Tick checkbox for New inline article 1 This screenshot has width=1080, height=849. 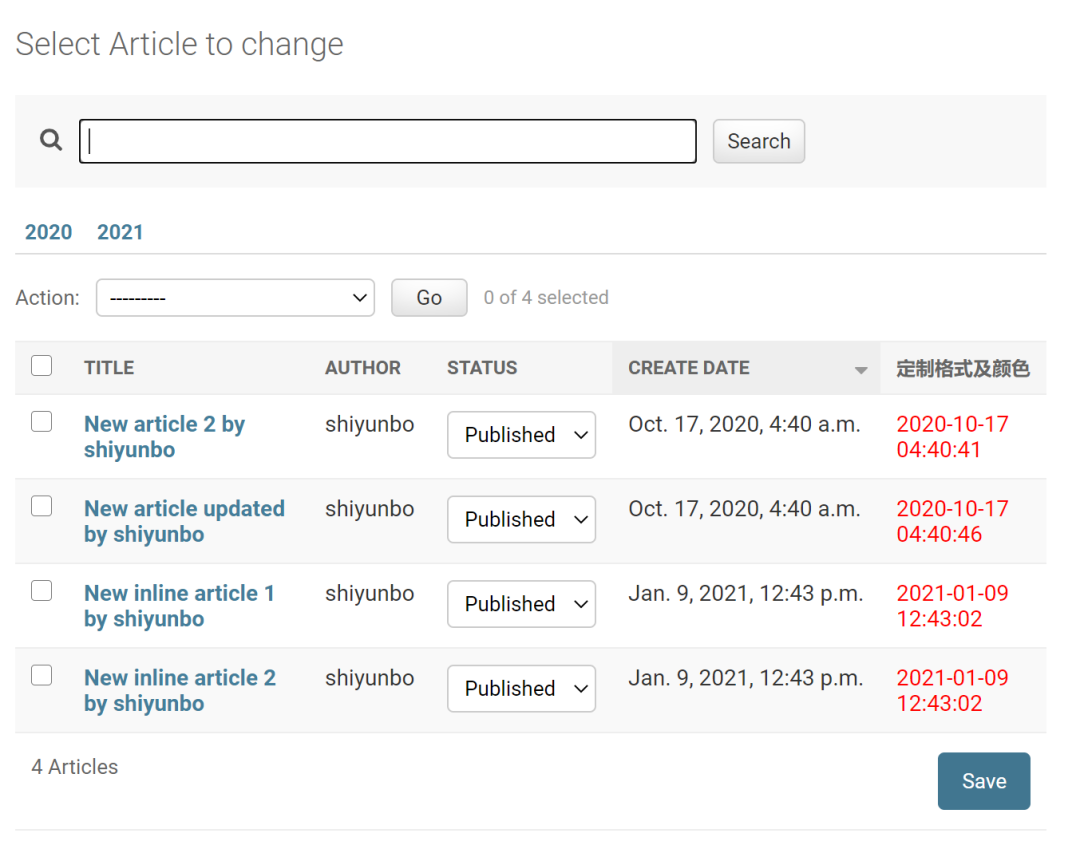coord(41,591)
